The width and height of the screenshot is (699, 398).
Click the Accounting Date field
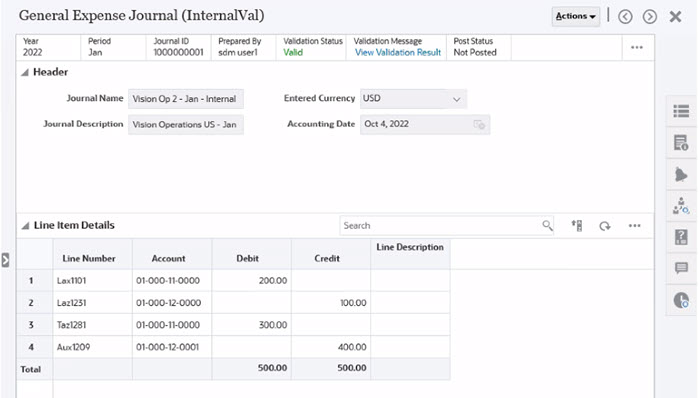pos(425,124)
